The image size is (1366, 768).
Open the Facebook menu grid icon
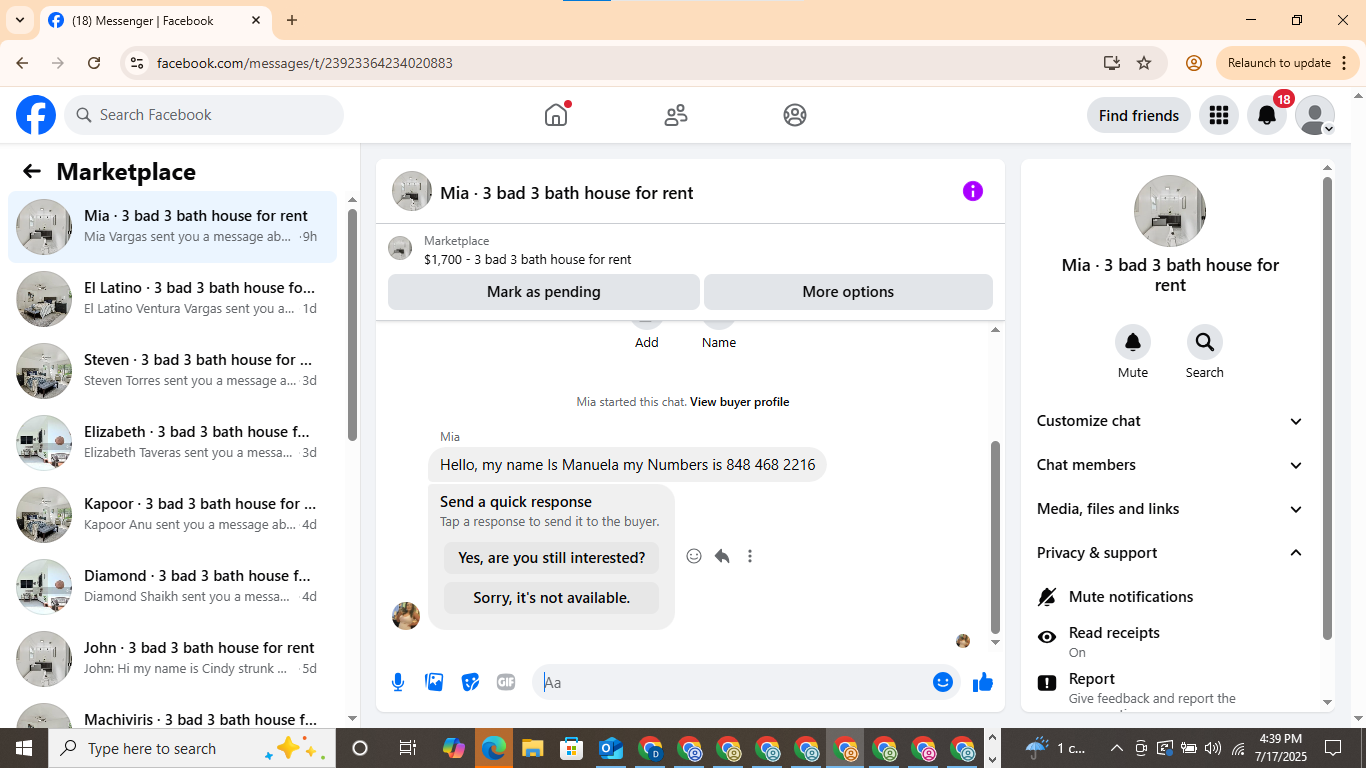[x=1218, y=115]
